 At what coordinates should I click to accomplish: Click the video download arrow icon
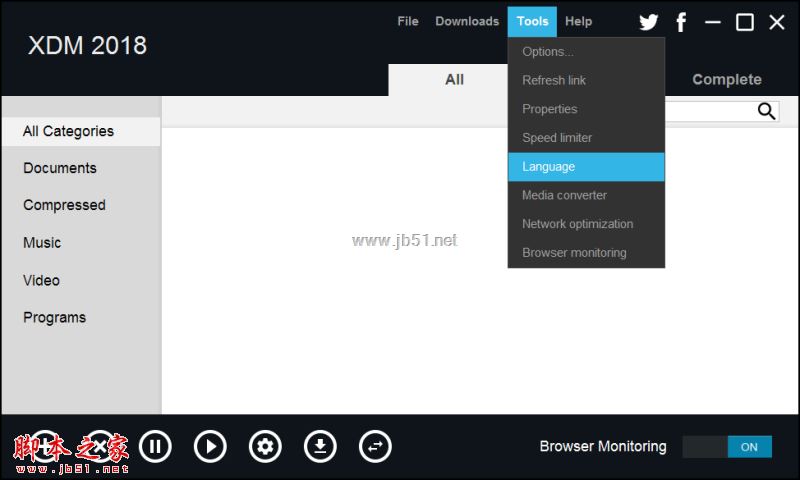coord(320,446)
